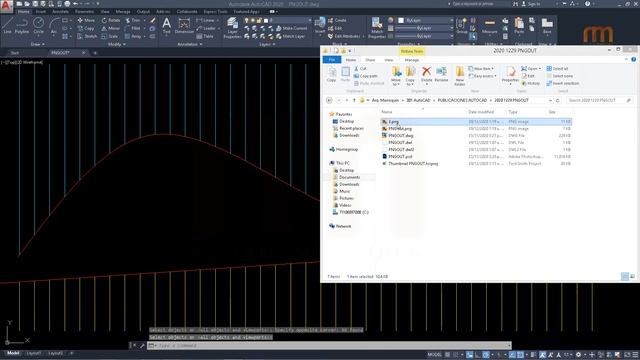Click the Array tool
Image resolution: width=640 pixels, height=360 pixels.
133,36
